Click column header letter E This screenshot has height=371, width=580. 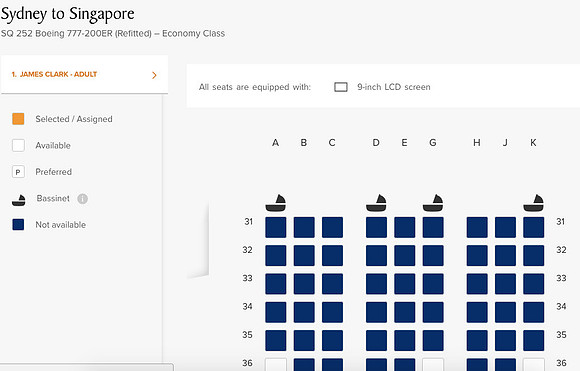(404, 143)
